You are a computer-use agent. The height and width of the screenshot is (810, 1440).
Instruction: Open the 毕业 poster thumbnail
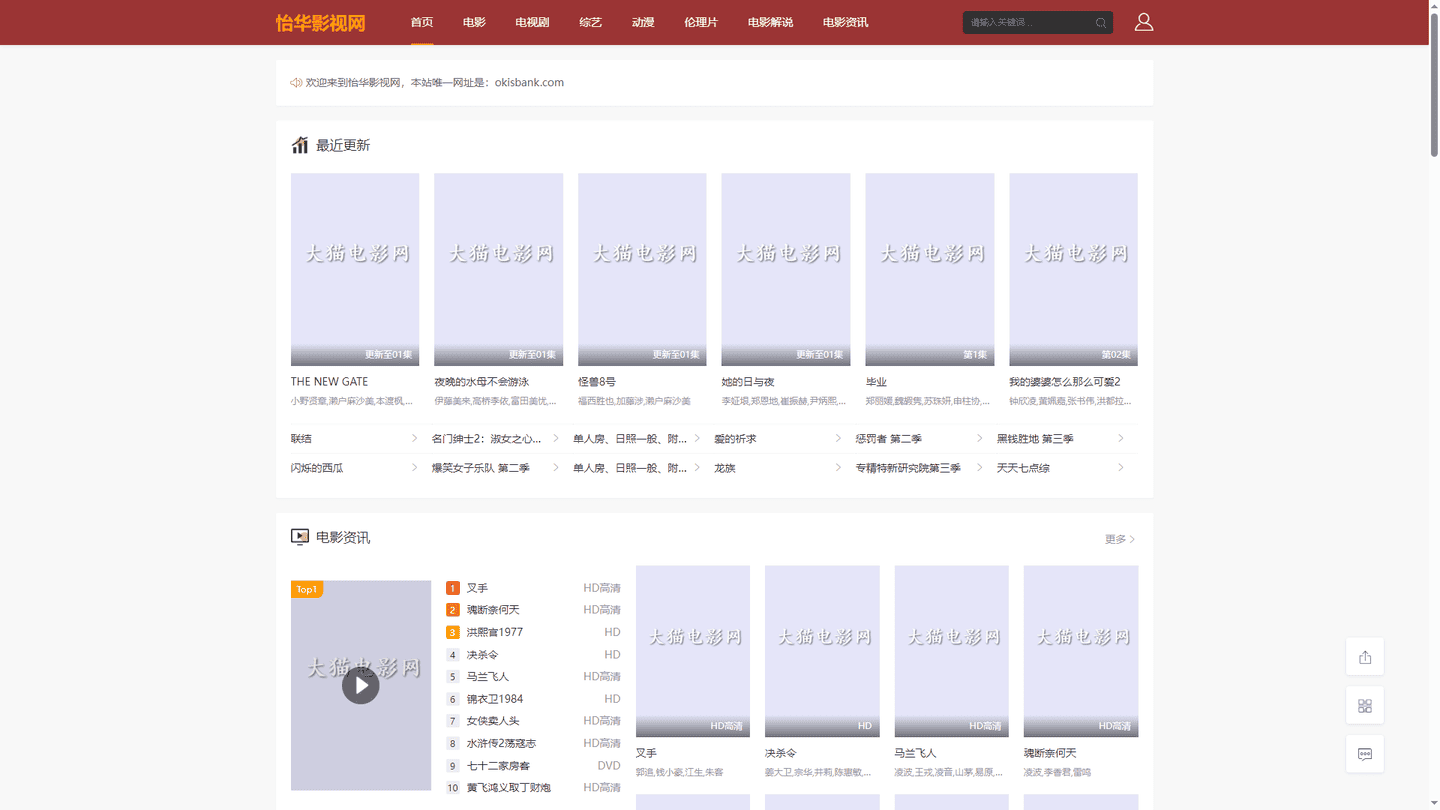point(930,269)
